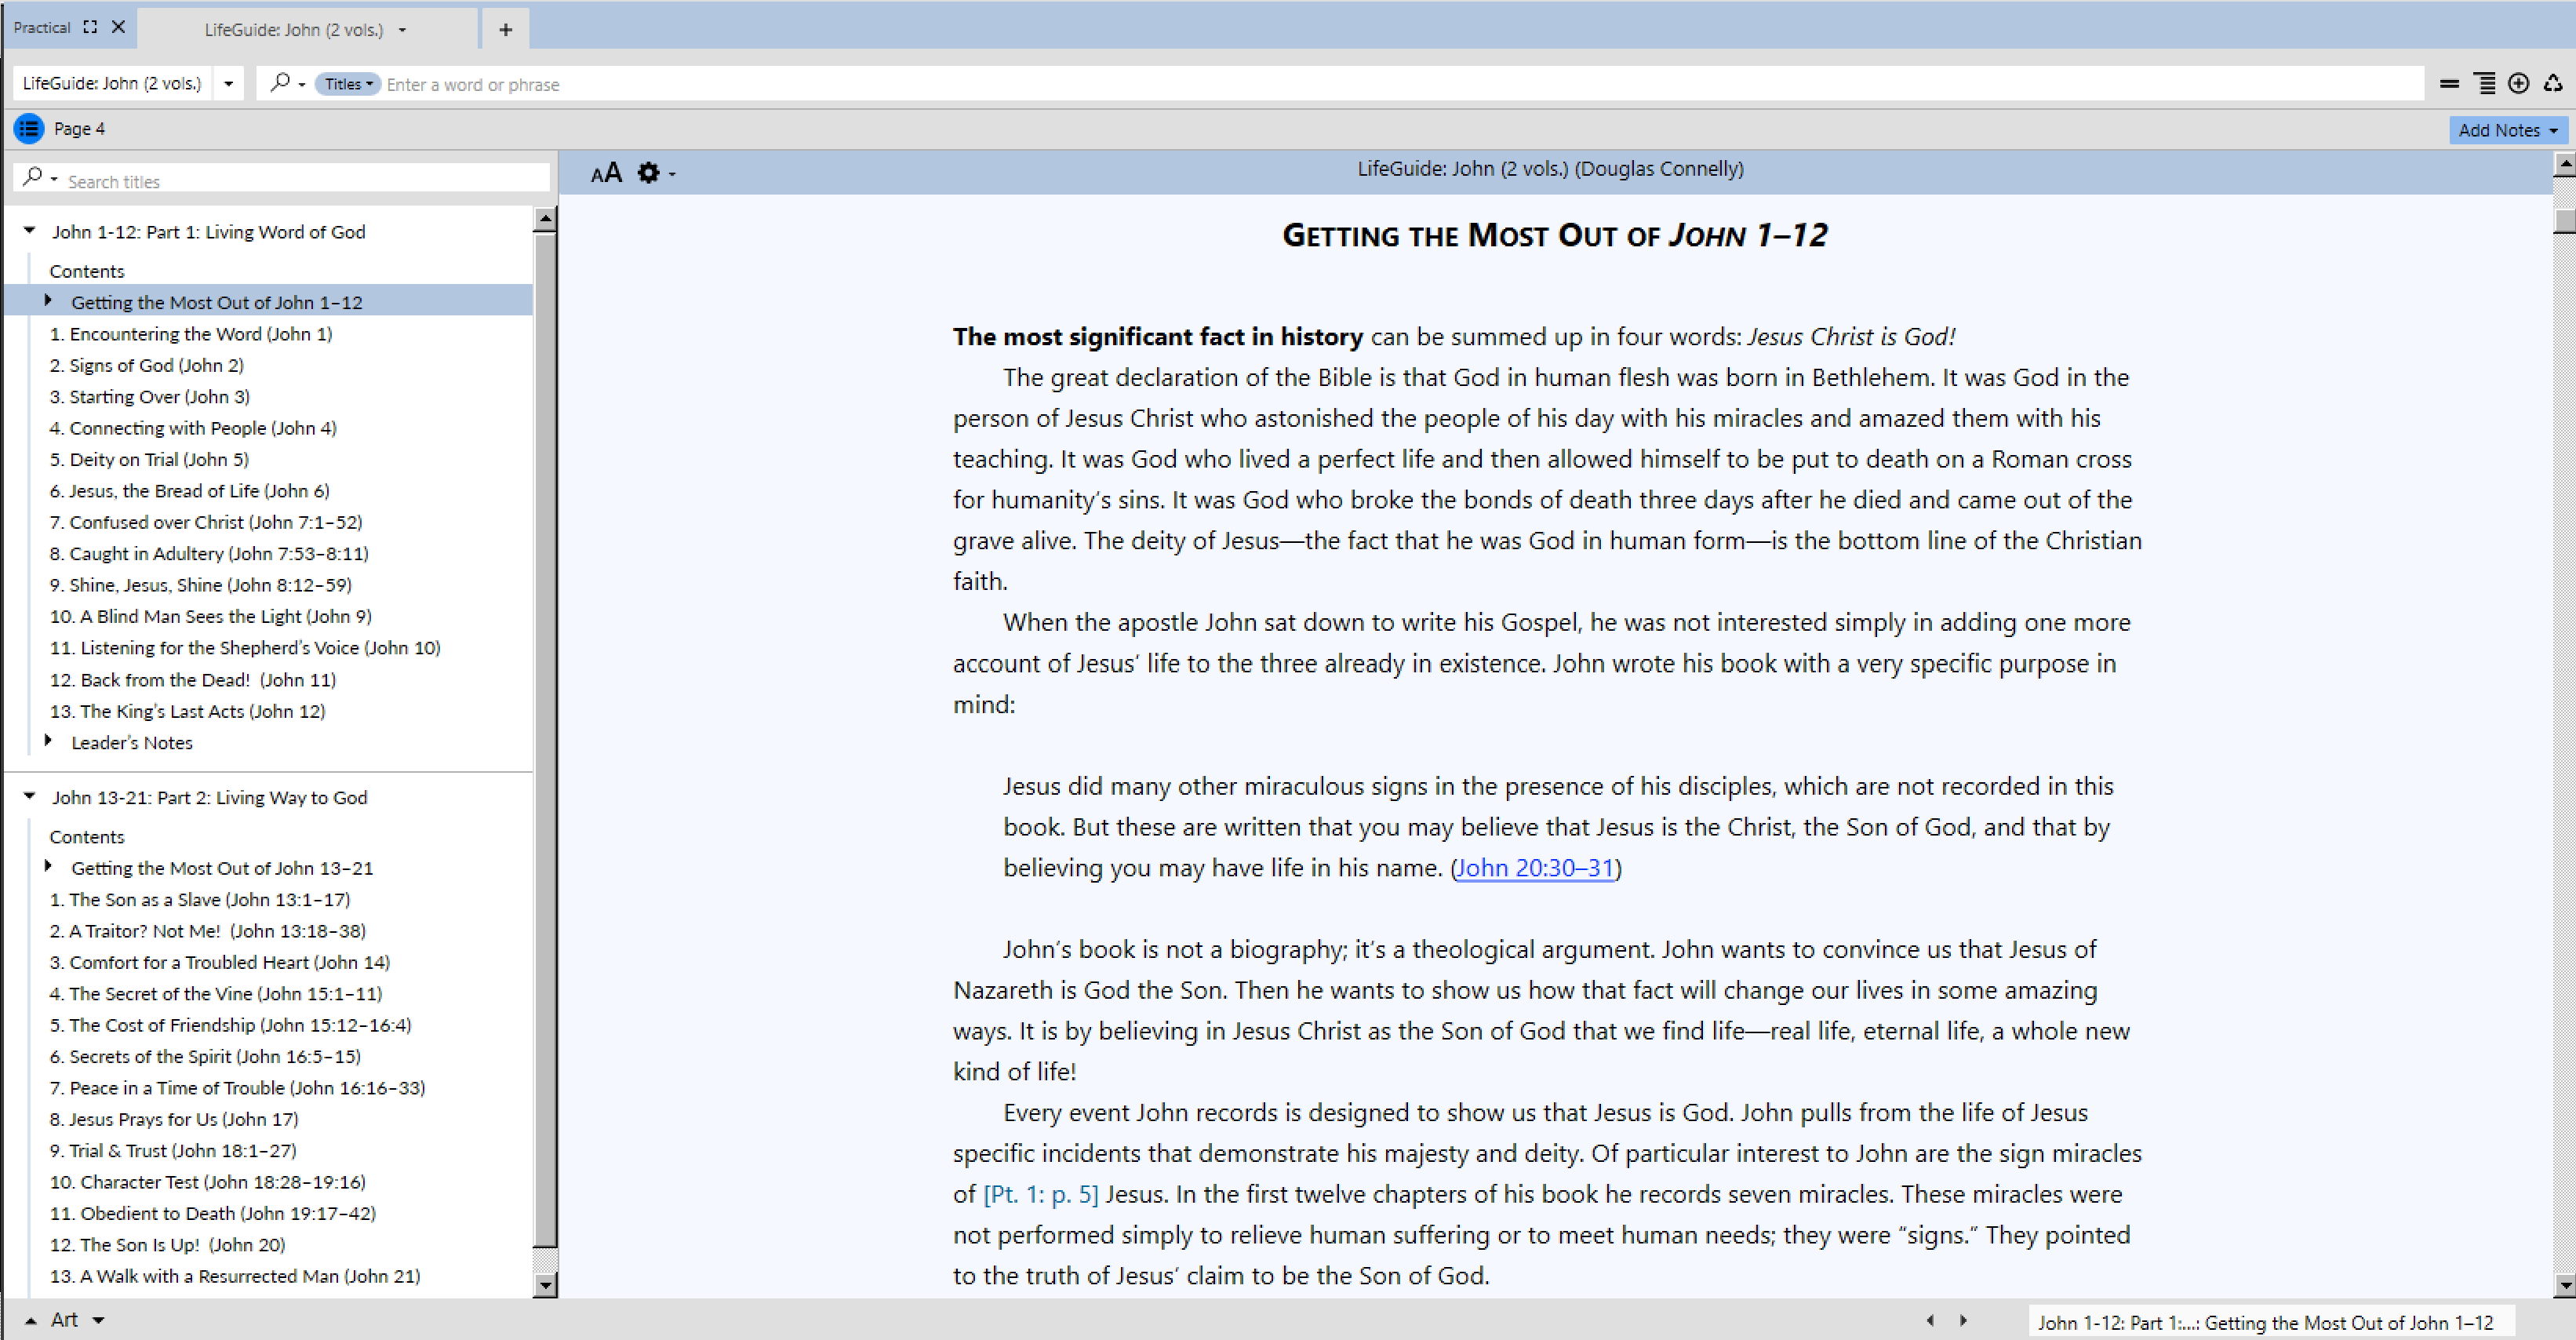The height and width of the screenshot is (1340, 2576).
Task: Click the [Pt. 1: p. 5] page marker
Action: click(x=1040, y=1194)
